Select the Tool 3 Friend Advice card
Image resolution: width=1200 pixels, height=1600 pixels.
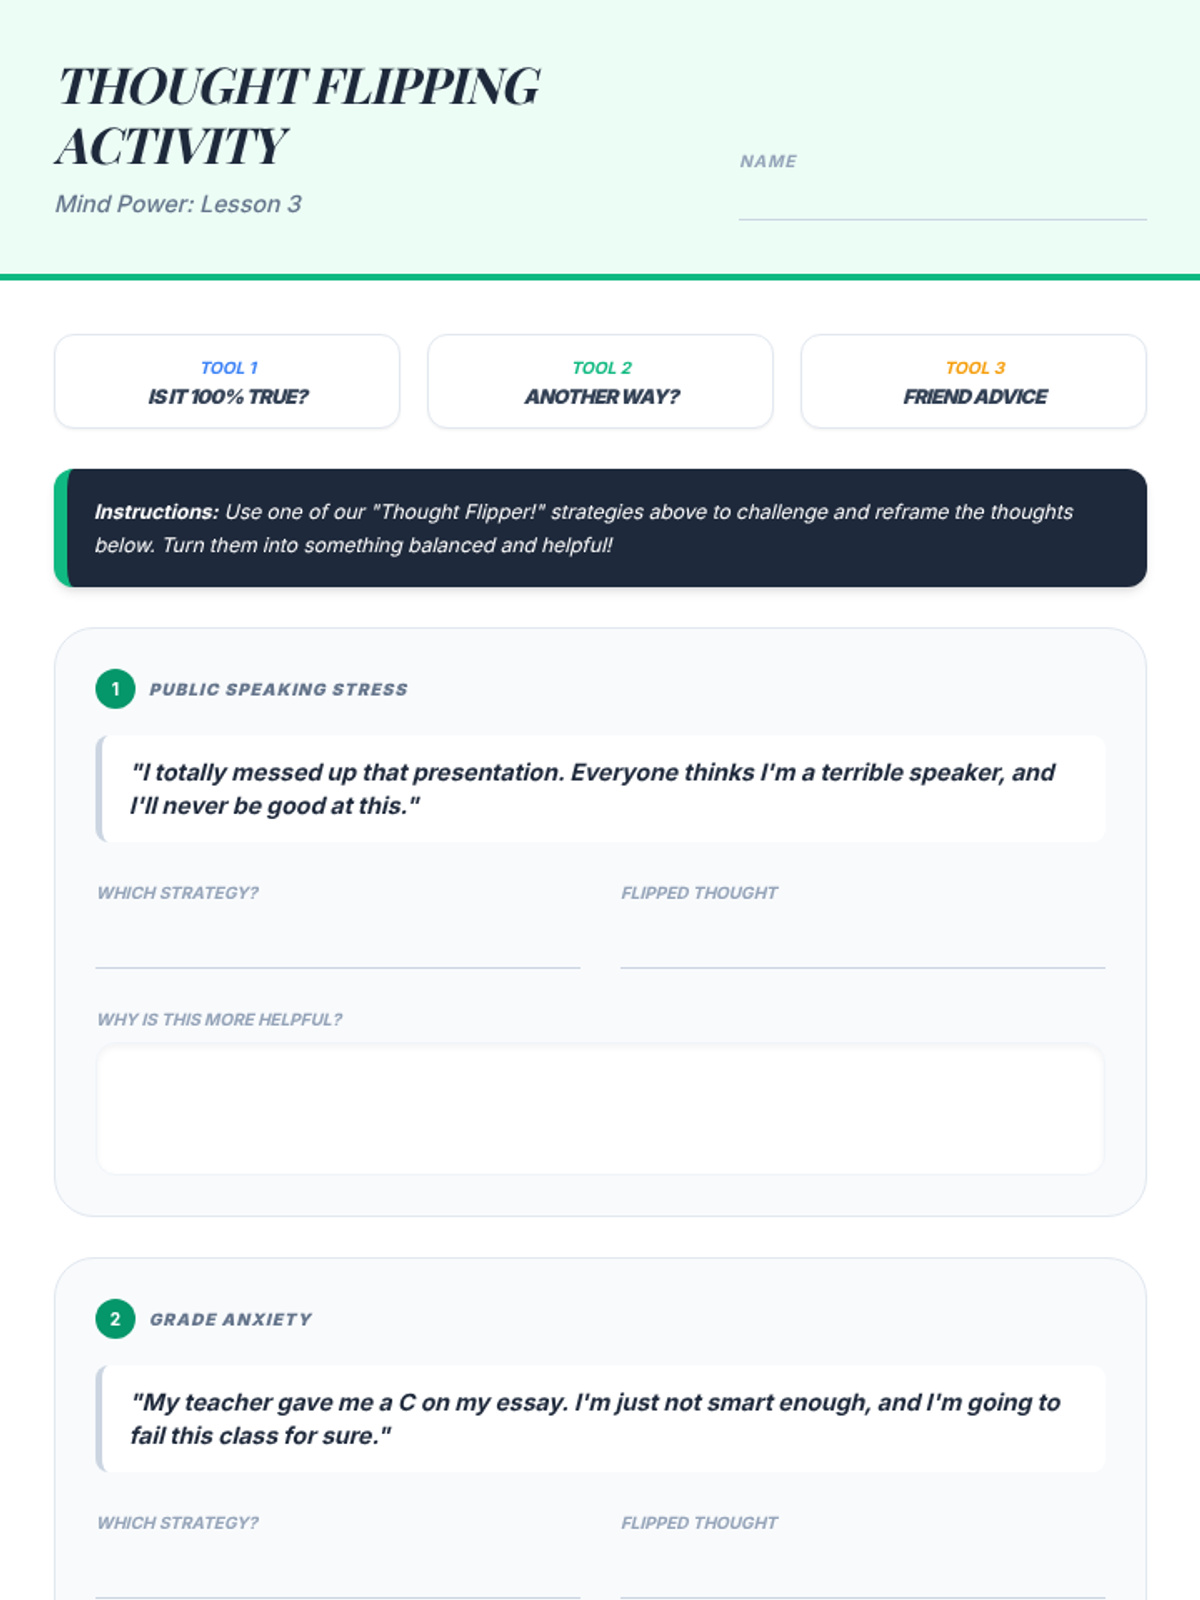(973, 381)
